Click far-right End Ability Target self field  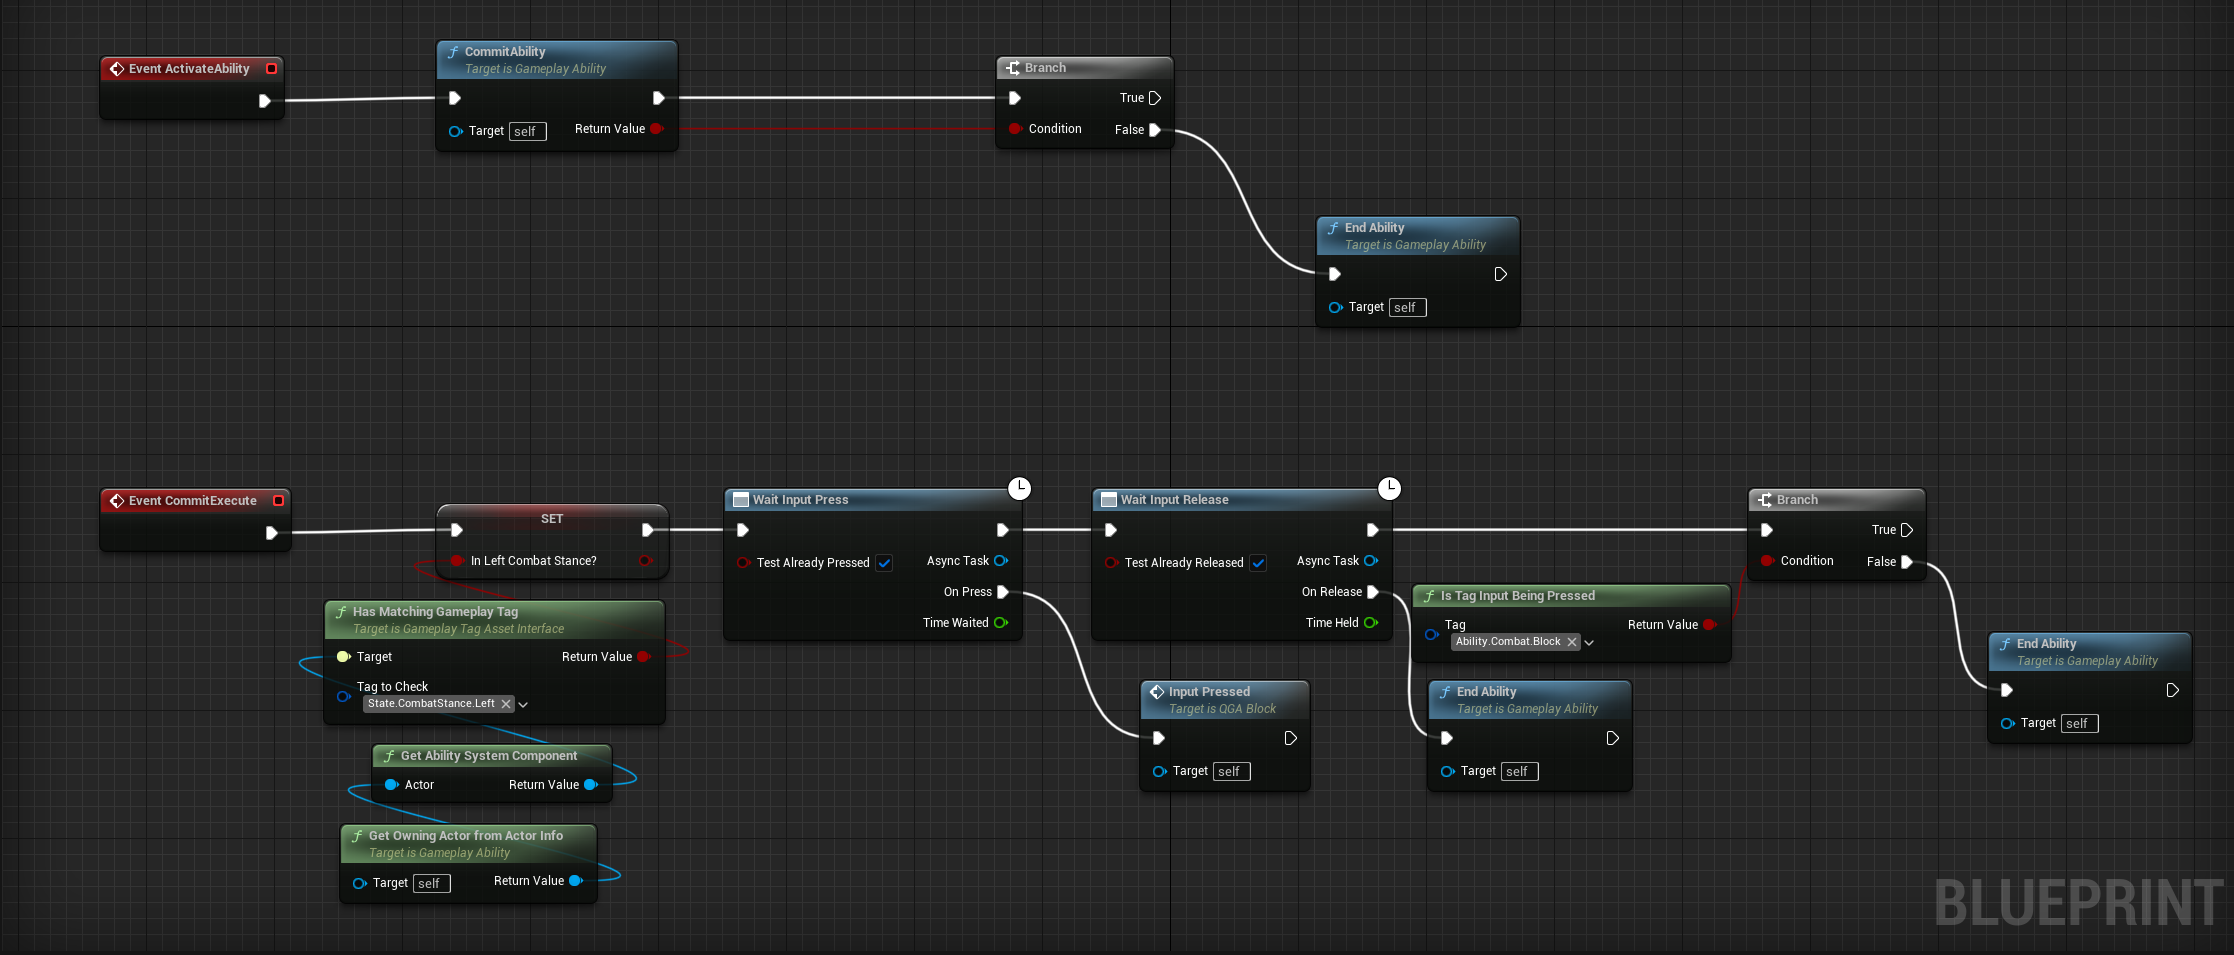[x=2079, y=724]
